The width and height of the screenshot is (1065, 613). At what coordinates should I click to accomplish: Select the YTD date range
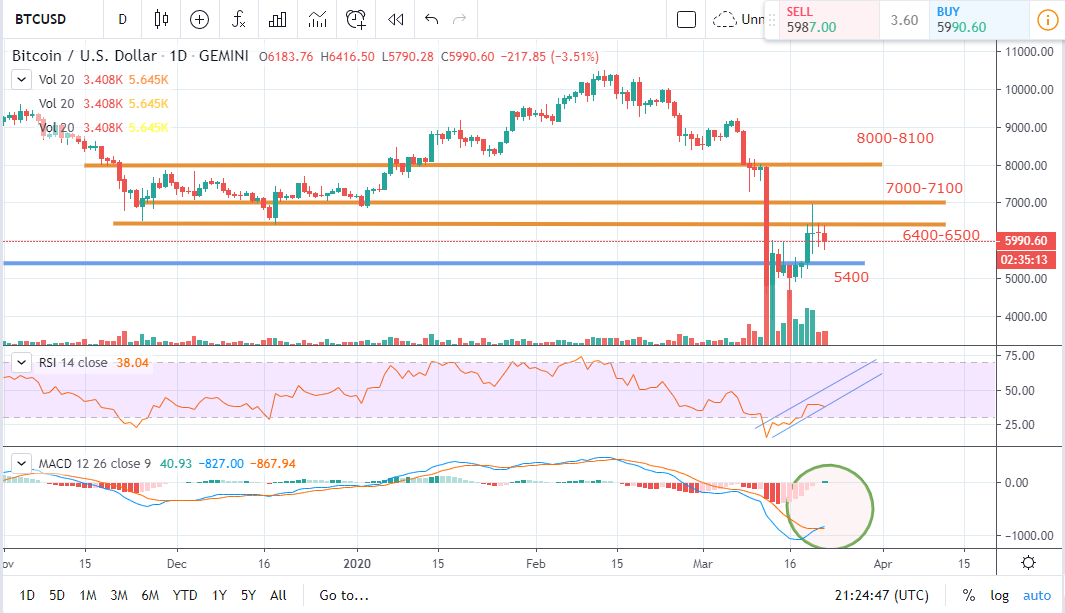[x=185, y=595]
